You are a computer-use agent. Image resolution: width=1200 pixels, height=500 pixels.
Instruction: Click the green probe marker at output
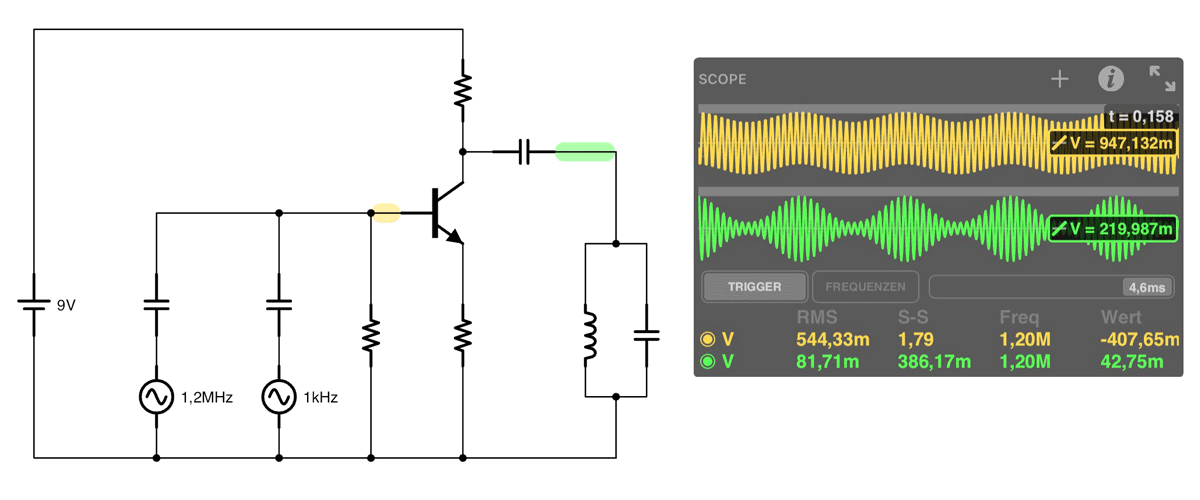(x=584, y=152)
